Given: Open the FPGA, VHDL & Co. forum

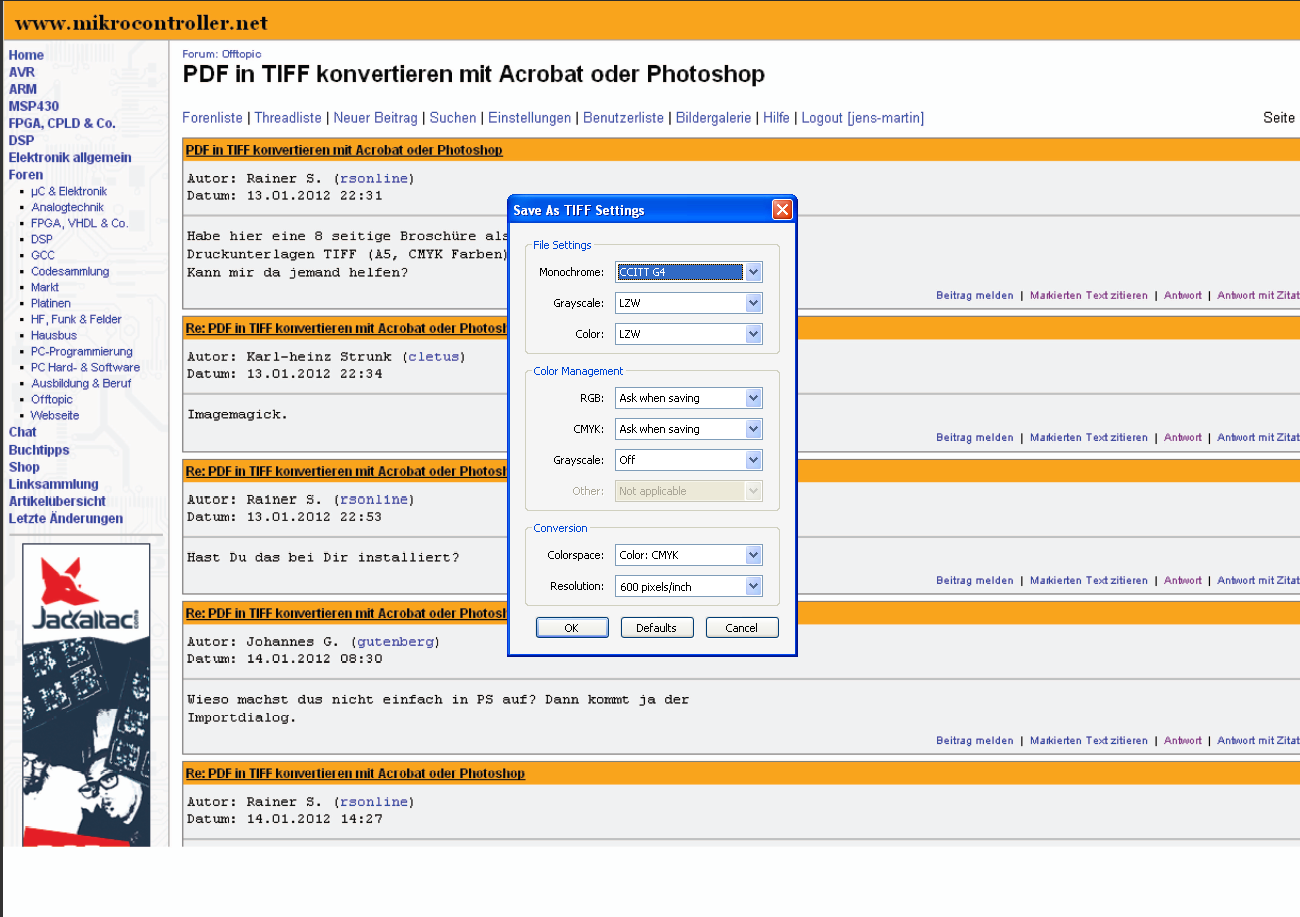Looking at the screenshot, I should click(80, 223).
